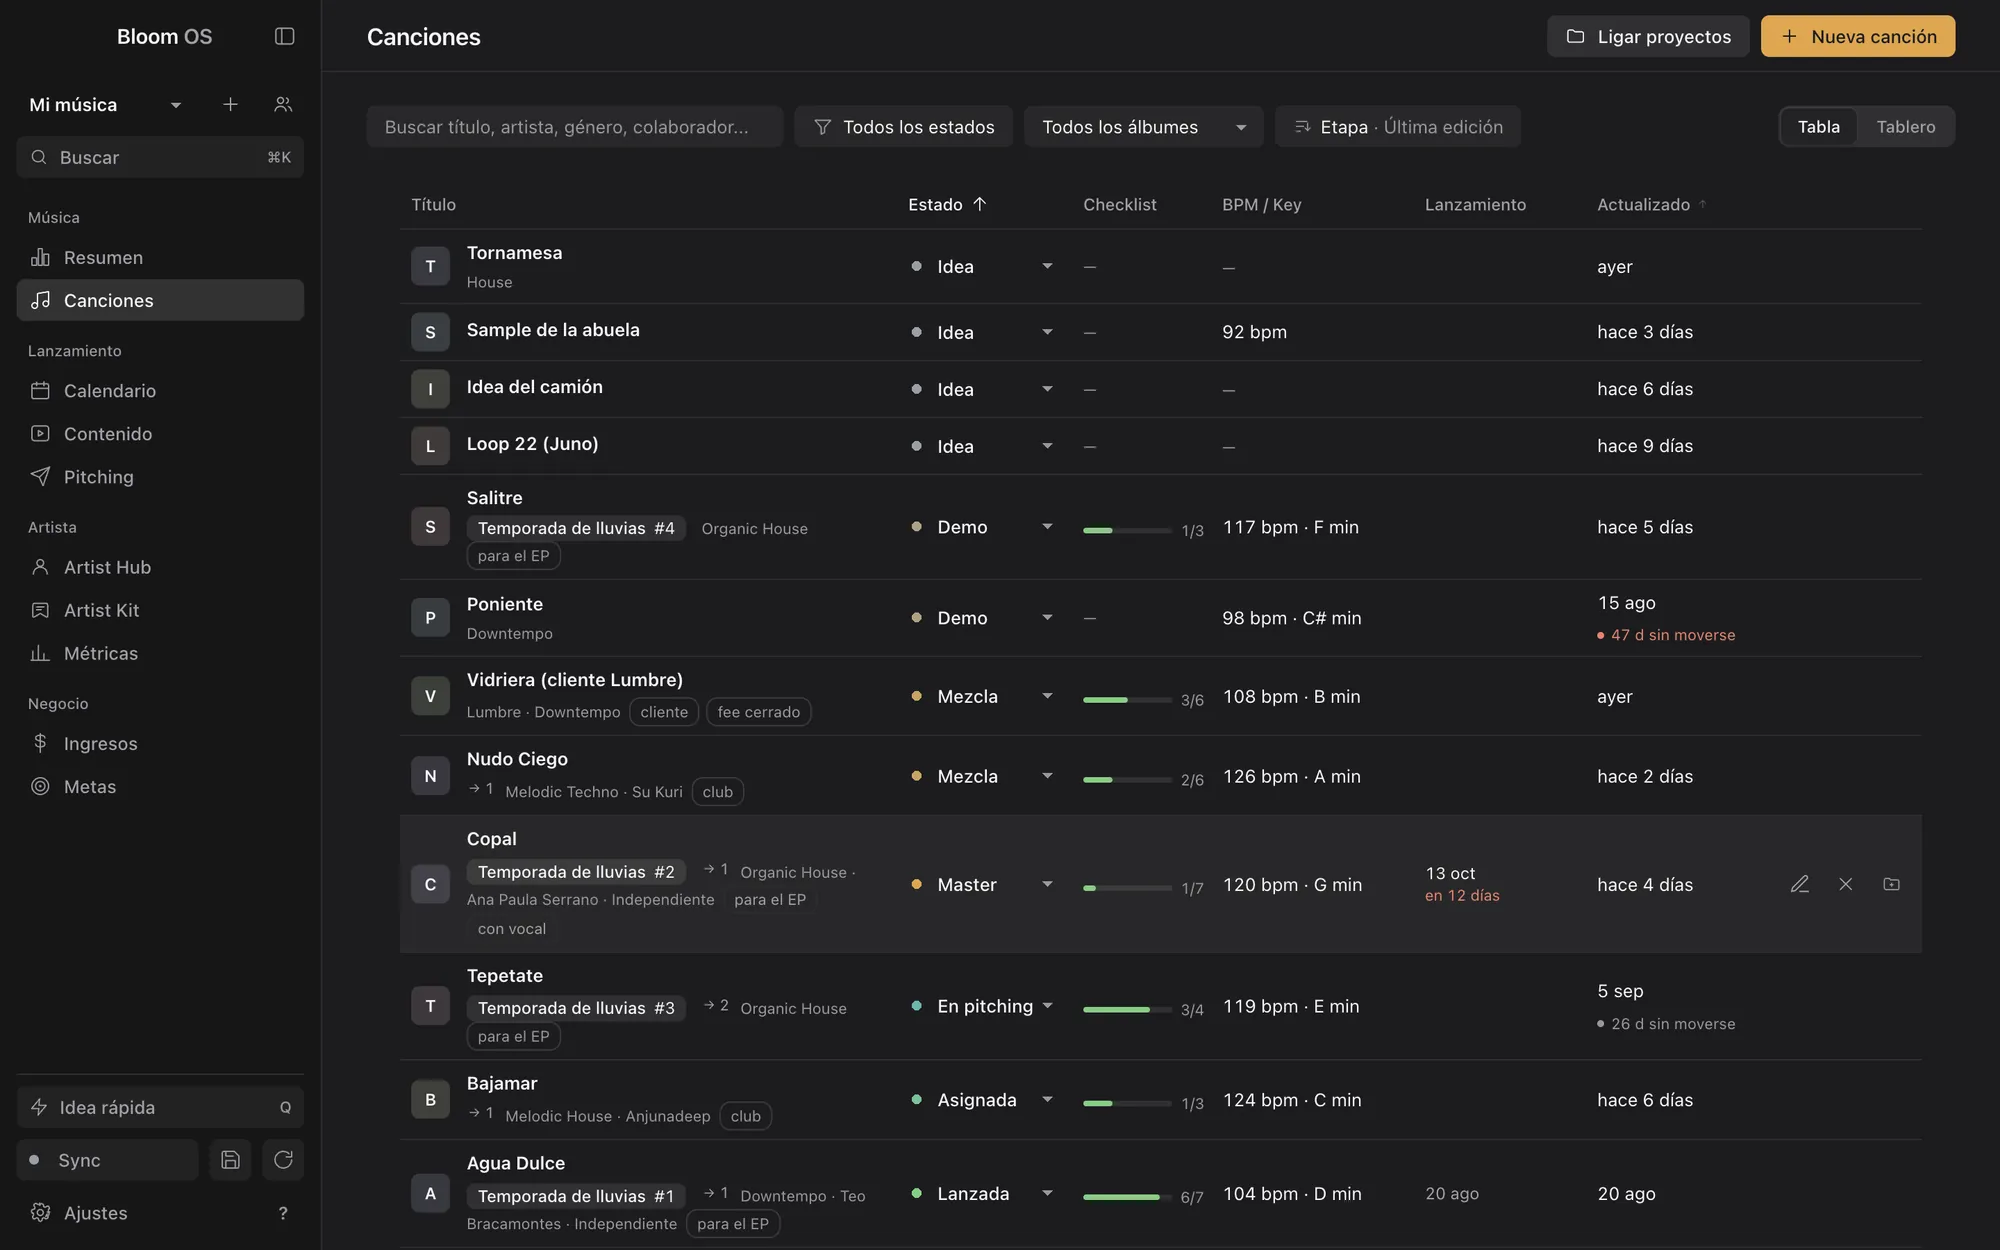Go to Contenido section
This screenshot has height=1250, width=2000.
160,433
